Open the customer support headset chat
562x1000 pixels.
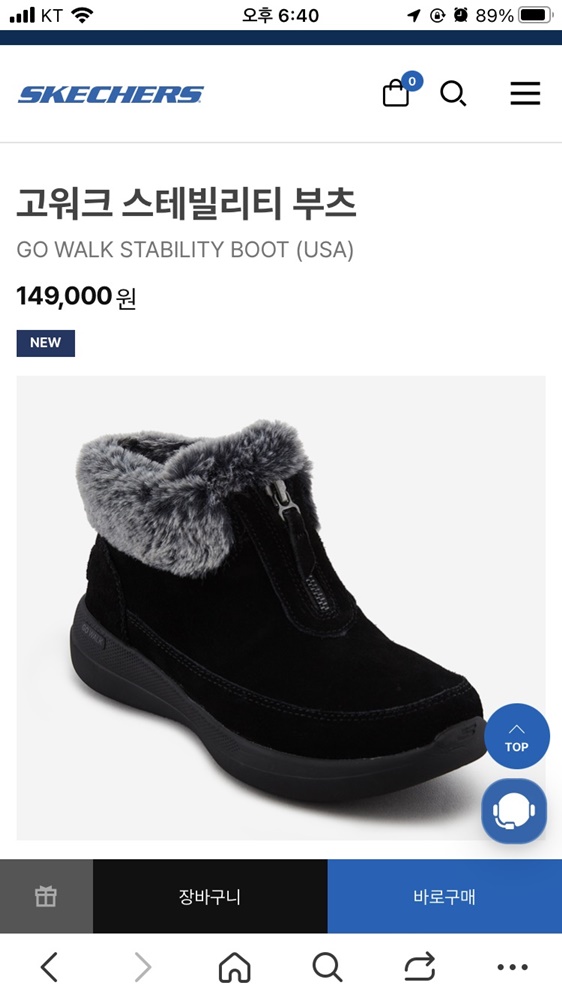[x=514, y=811]
